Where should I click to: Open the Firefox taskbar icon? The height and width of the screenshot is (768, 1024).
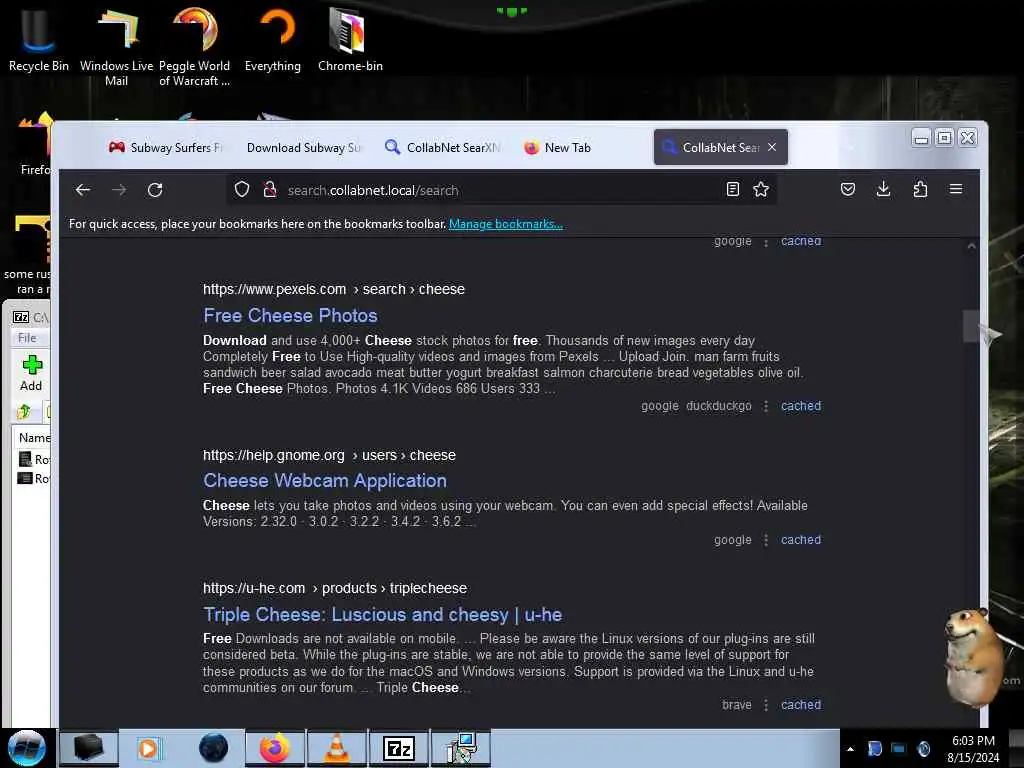275,748
